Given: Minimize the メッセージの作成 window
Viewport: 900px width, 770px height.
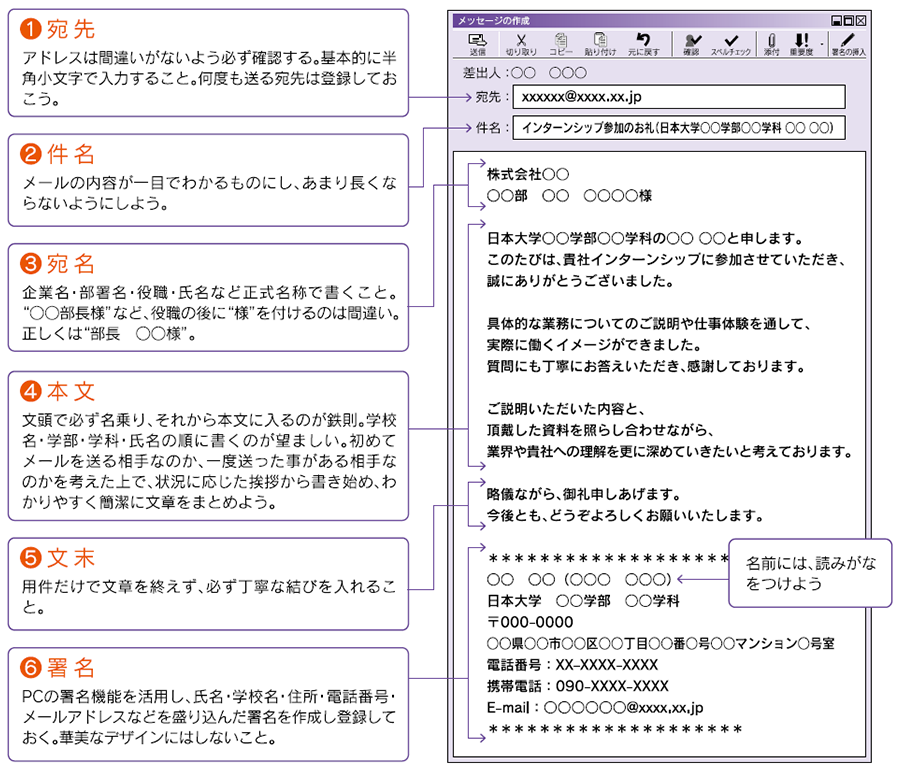Looking at the screenshot, I should pos(836,21).
